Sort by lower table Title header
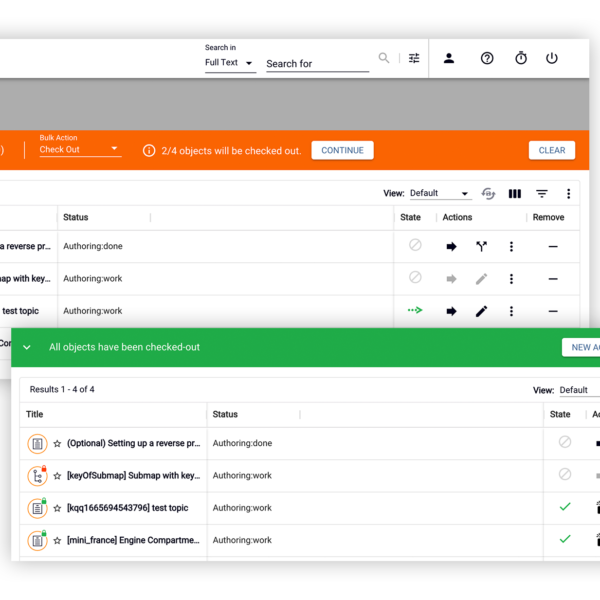Screen dimensions: 600x600 coord(34,414)
